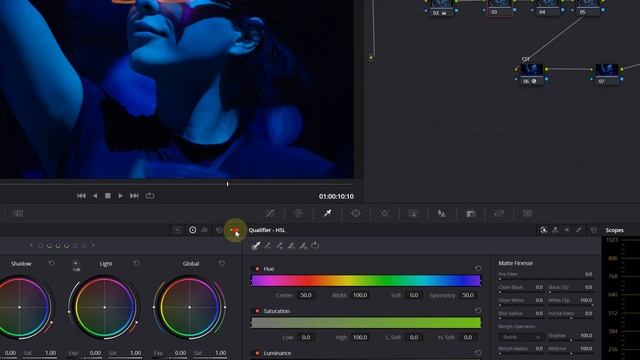Image resolution: width=640 pixels, height=360 pixels.
Task: Reset the Hue qualifier range
Action: [478, 268]
